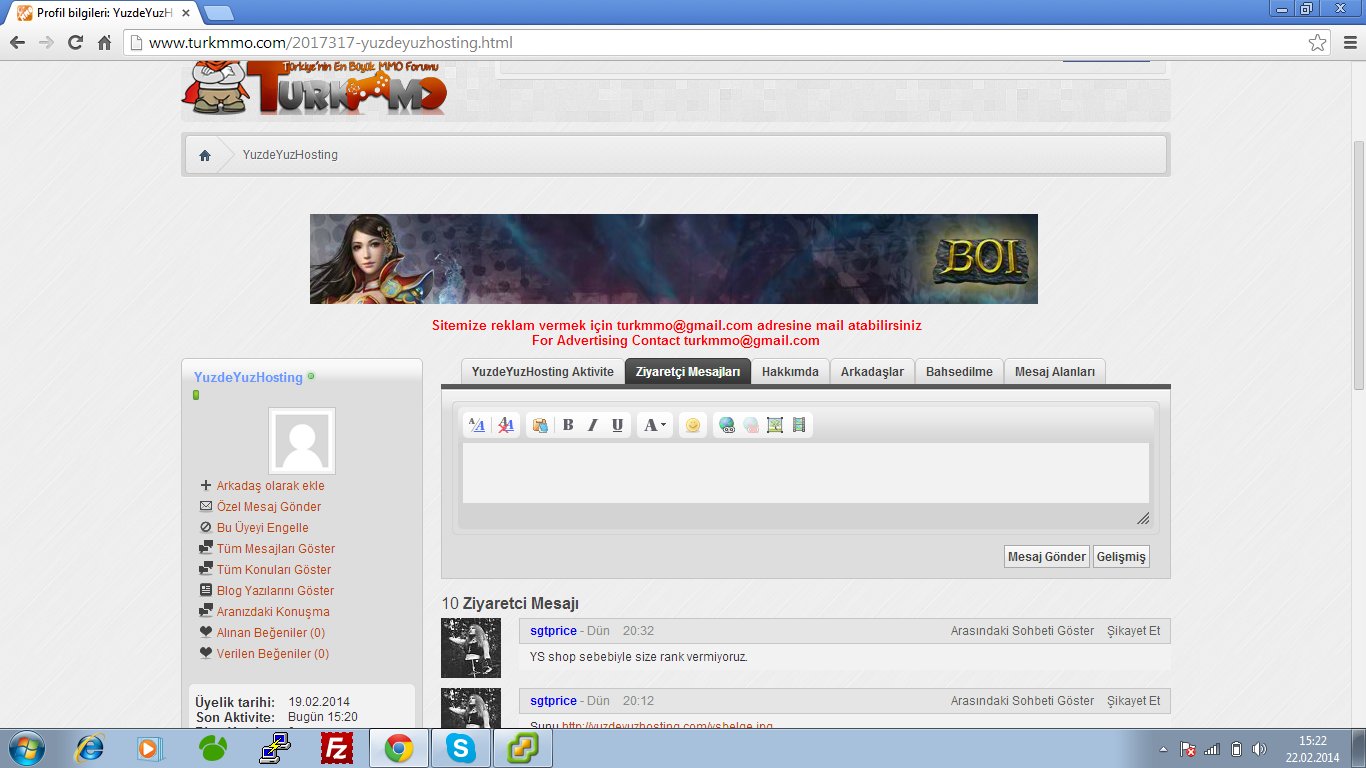Open Chrome home page button
Screen dimensions: 1366x768
[104, 43]
